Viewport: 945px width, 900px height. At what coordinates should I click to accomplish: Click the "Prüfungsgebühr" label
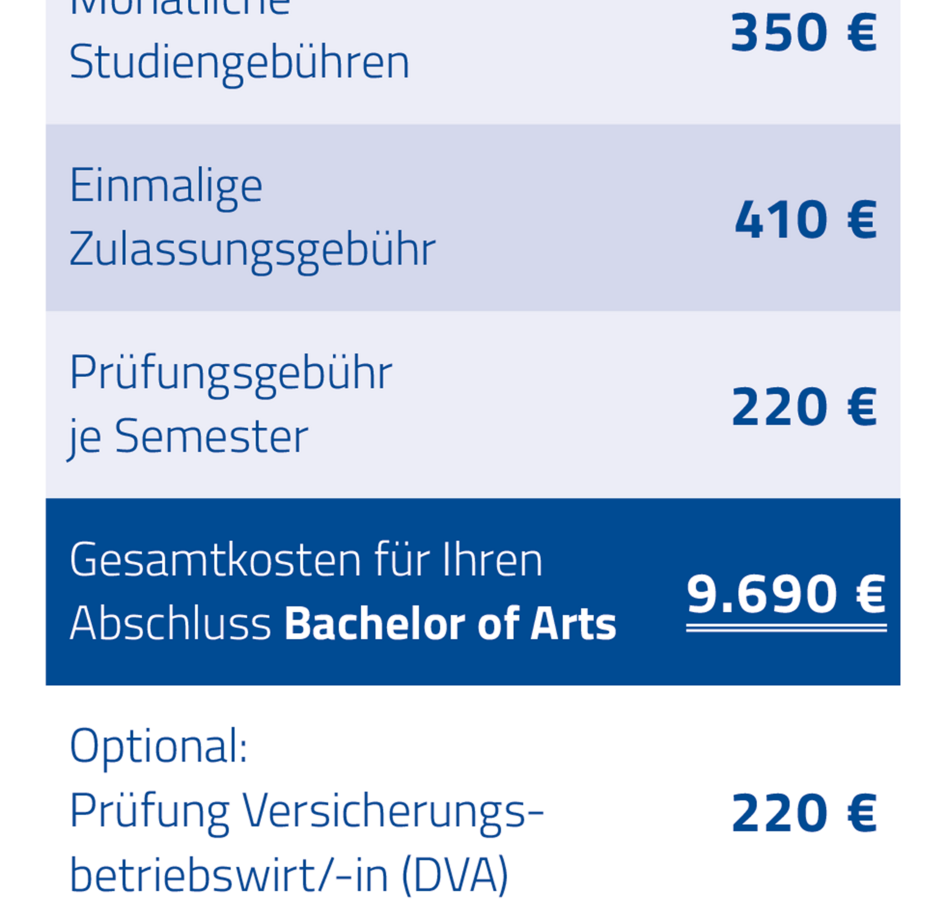point(231,374)
